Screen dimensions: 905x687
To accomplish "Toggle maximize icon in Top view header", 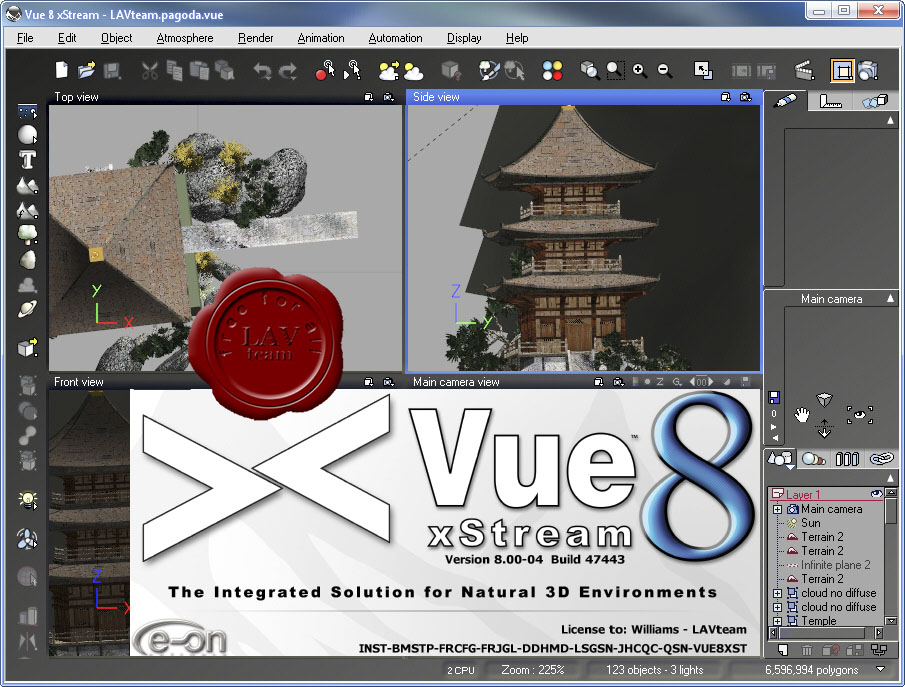I will [369, 97].
